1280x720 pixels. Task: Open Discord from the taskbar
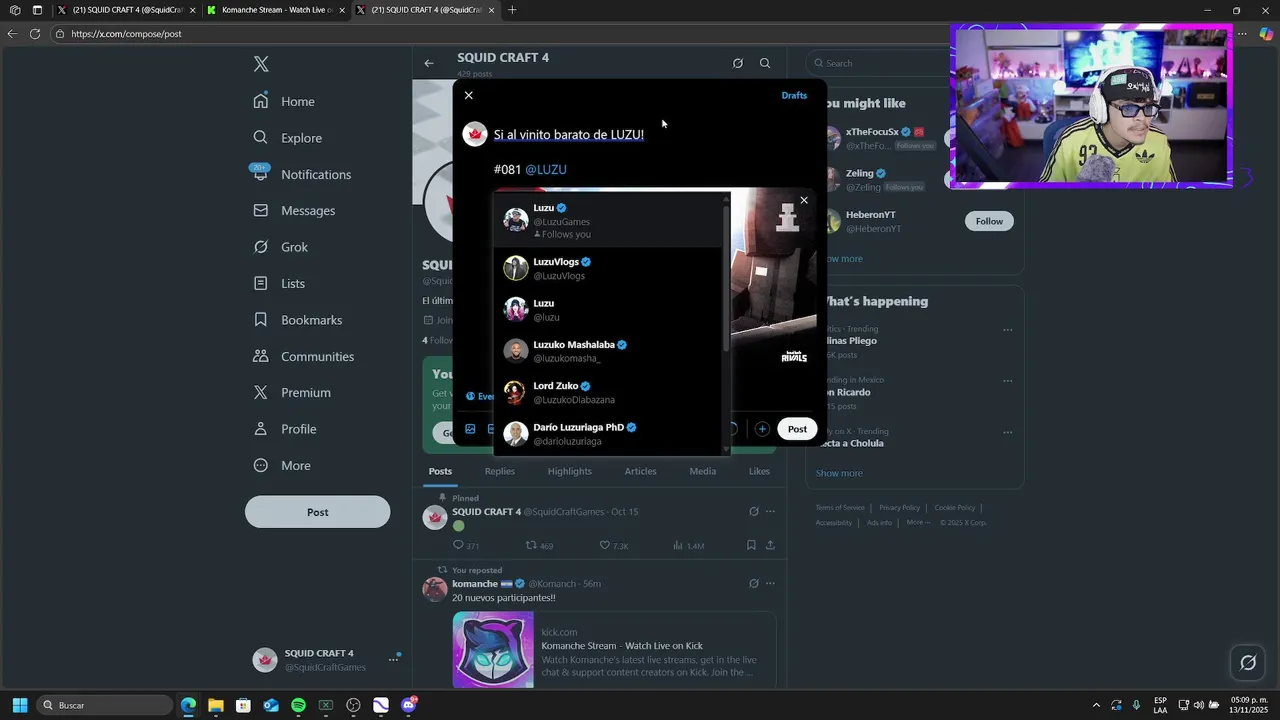(x=408, y=705)
